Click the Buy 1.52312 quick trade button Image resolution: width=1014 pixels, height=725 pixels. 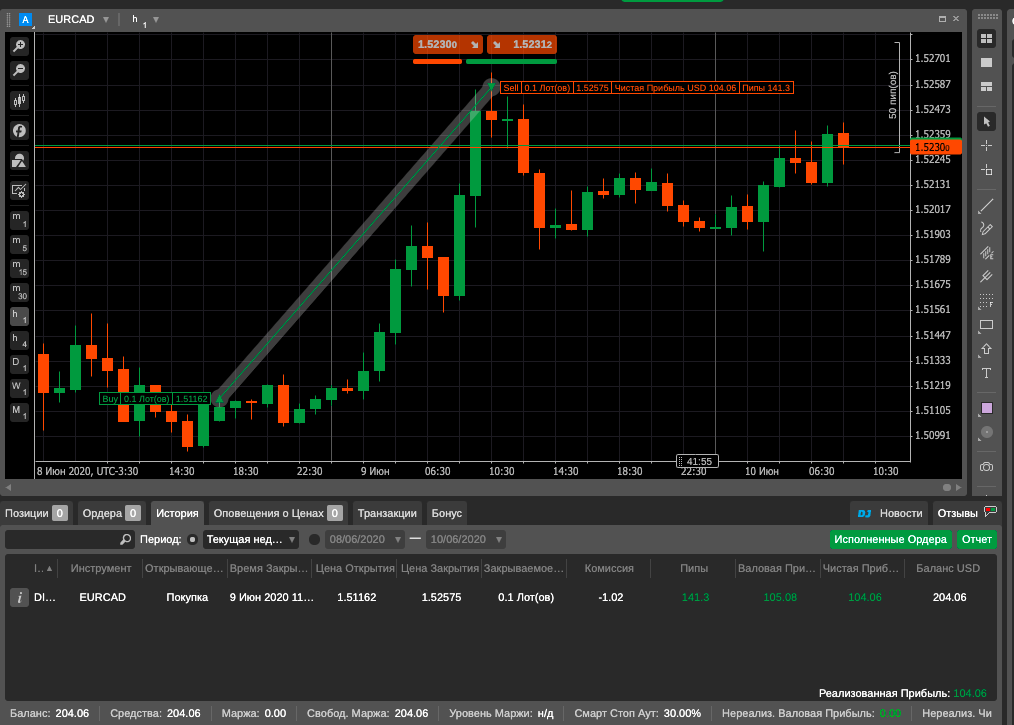pyautogui.click(x=522, y=45)
